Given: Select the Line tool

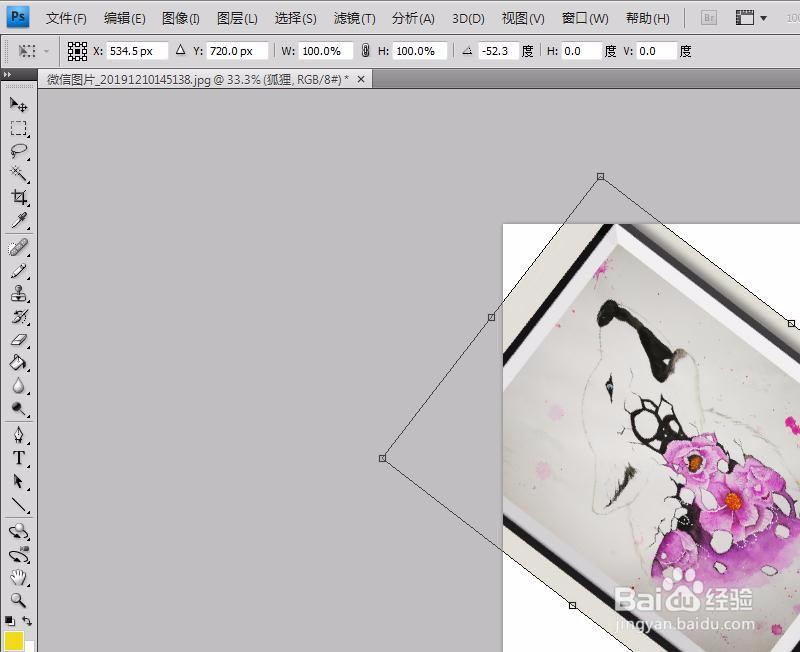Looking at the screenshot, I should coord(18,505).
